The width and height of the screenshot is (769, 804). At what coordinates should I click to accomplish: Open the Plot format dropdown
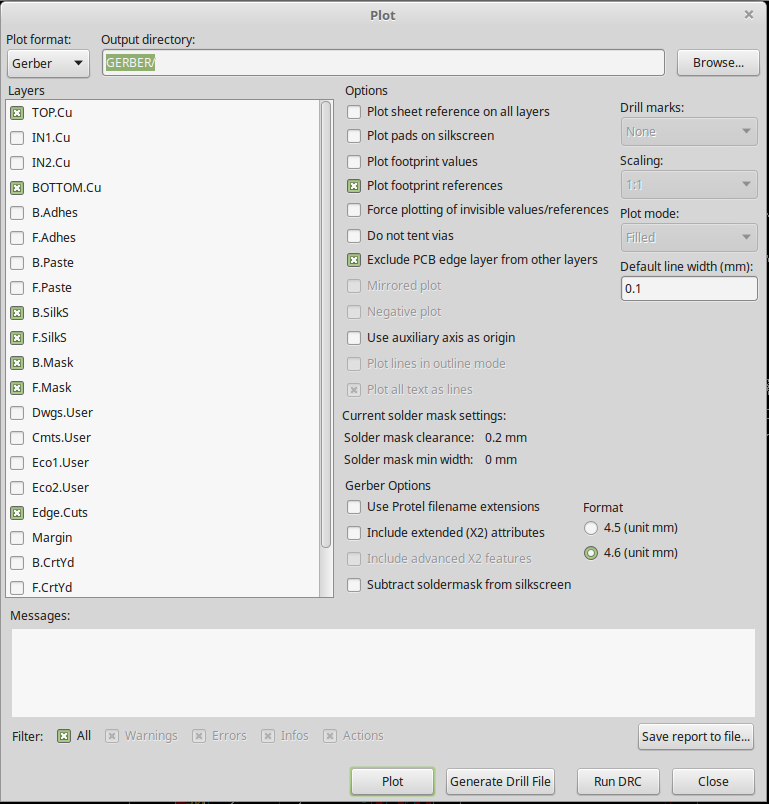tap(48, 64)
